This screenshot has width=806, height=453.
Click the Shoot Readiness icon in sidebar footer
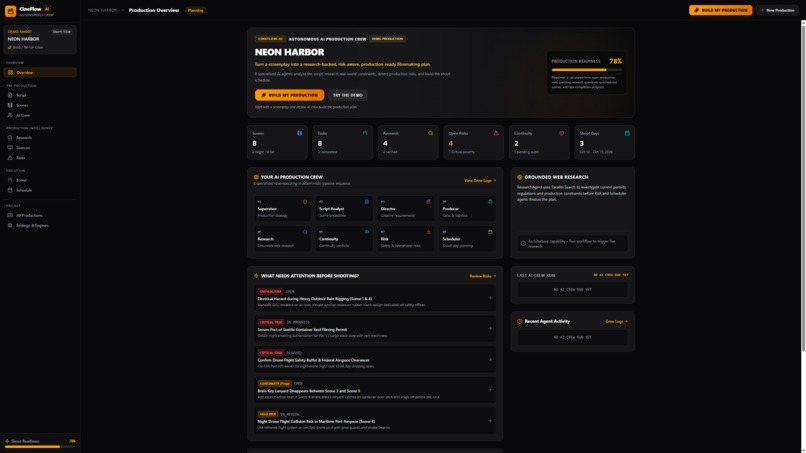7,441
